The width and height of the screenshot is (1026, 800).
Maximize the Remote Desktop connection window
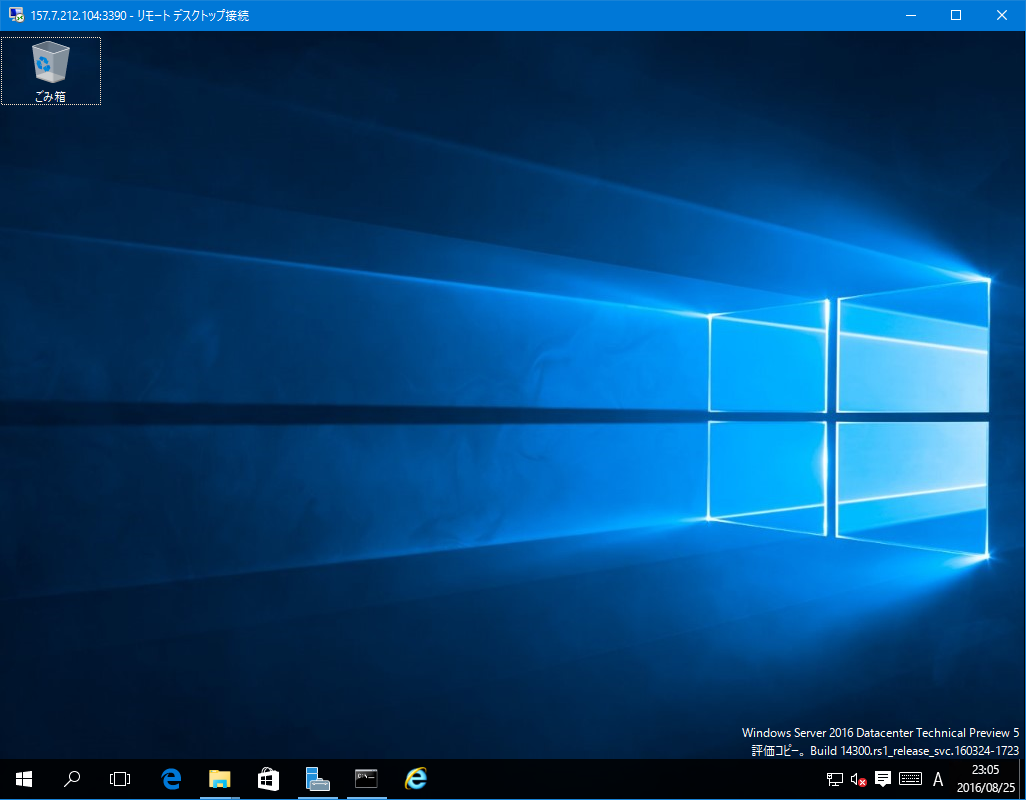(x=956, y=15)
